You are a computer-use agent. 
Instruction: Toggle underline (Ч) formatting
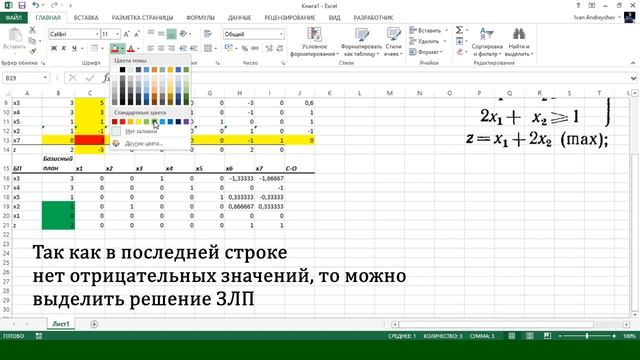click(x=74, y=49)
